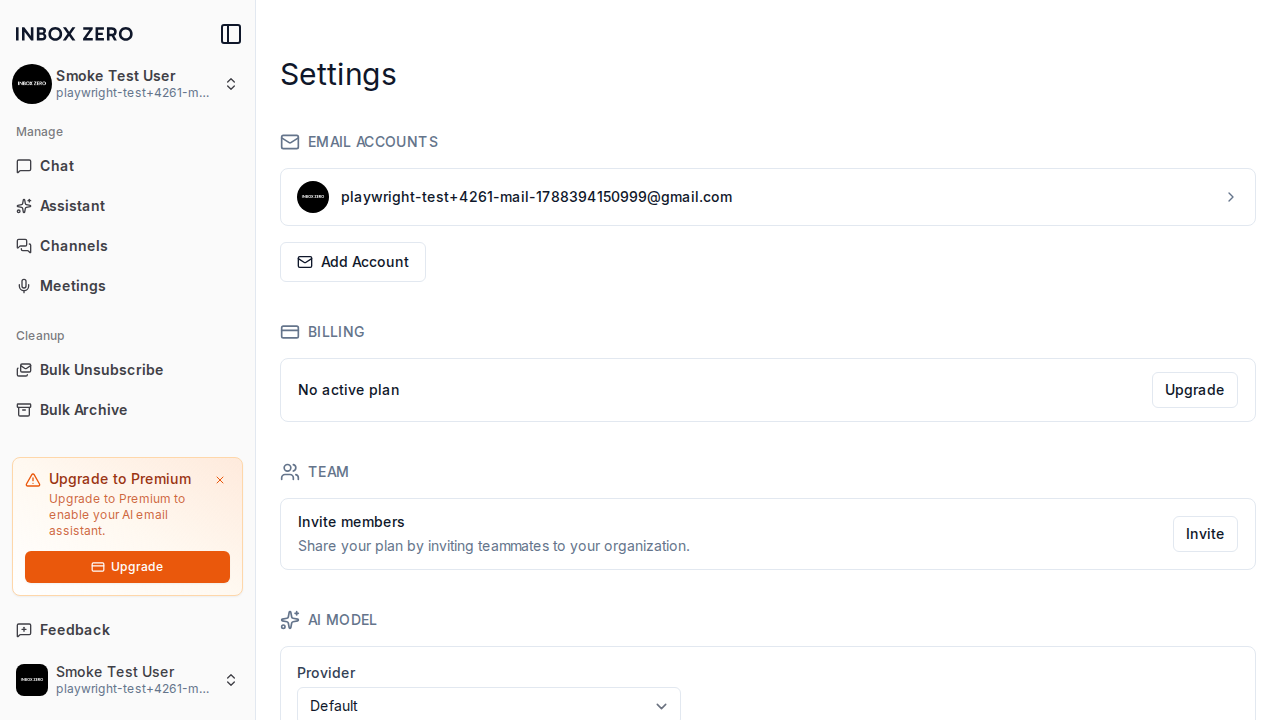Expand the gmail account row chevron

[x=1231, y=197]
